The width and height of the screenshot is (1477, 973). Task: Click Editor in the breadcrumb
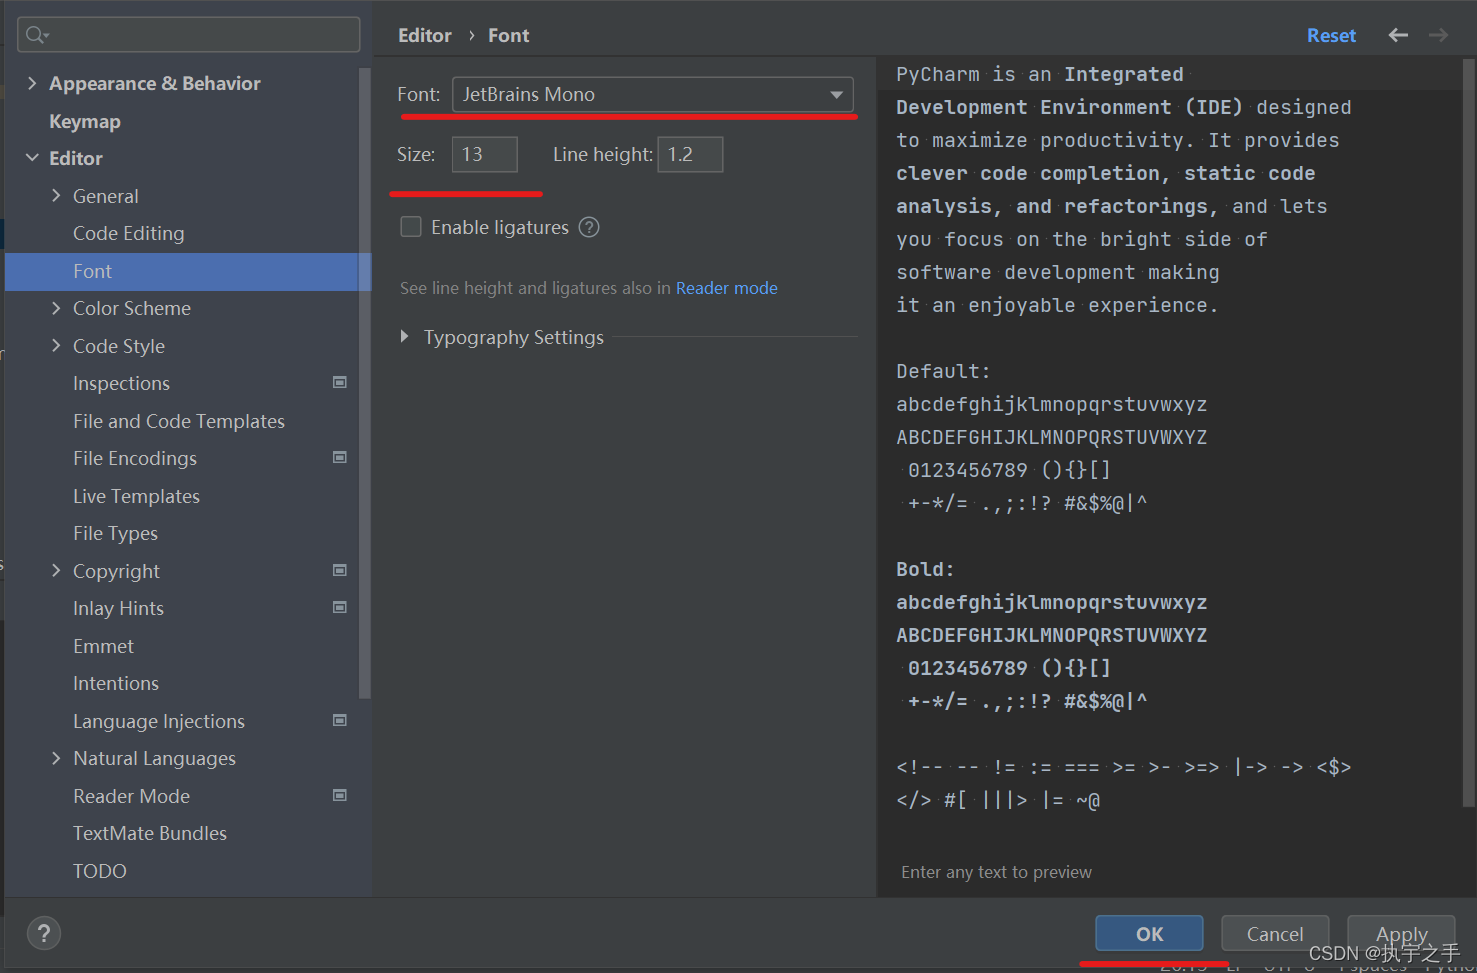425,35
